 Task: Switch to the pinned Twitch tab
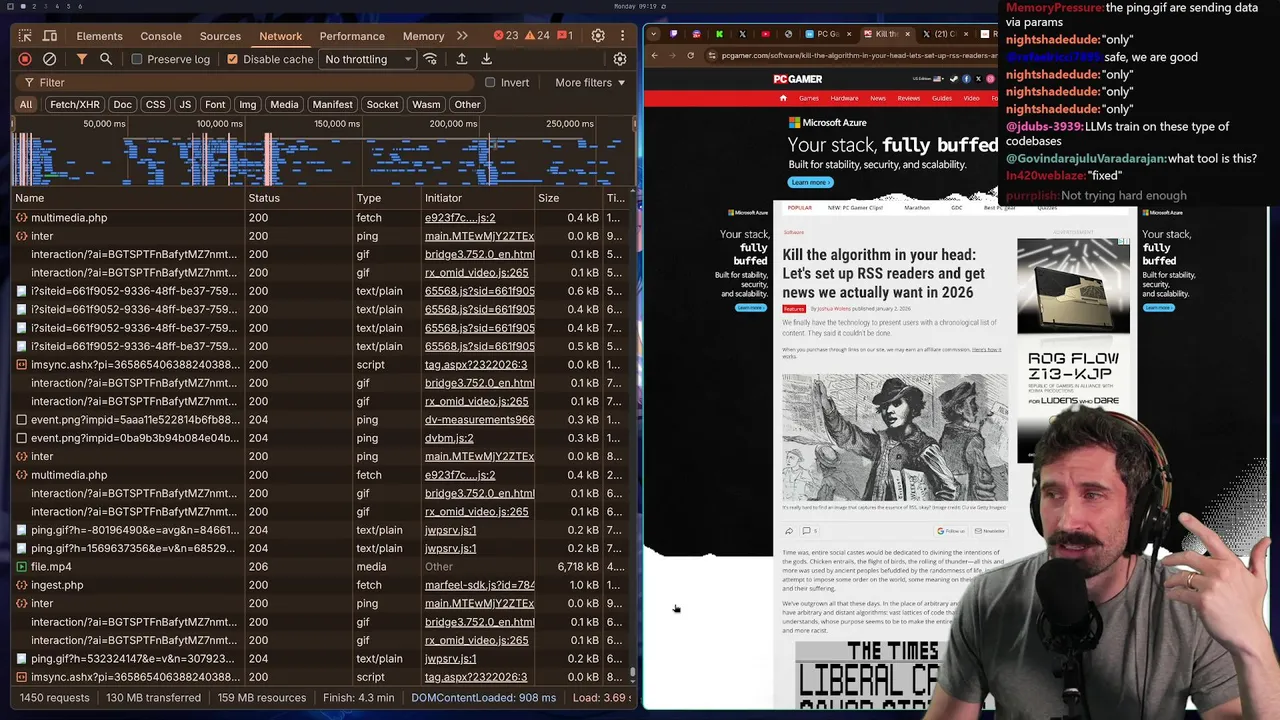[673, 34]
